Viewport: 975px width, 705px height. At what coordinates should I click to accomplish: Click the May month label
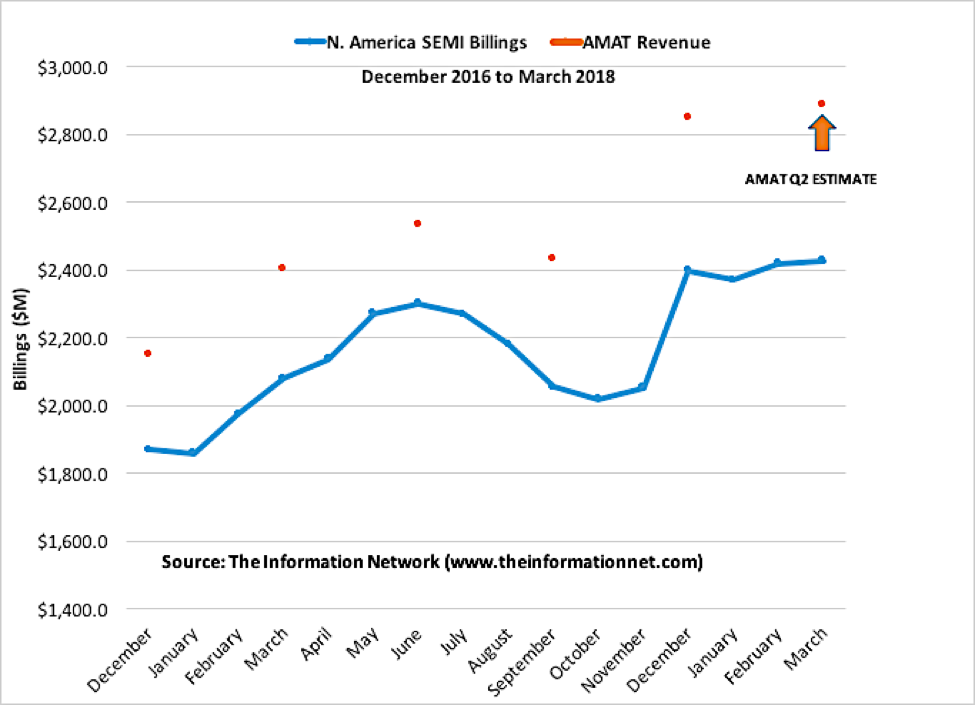click(363, 642)
